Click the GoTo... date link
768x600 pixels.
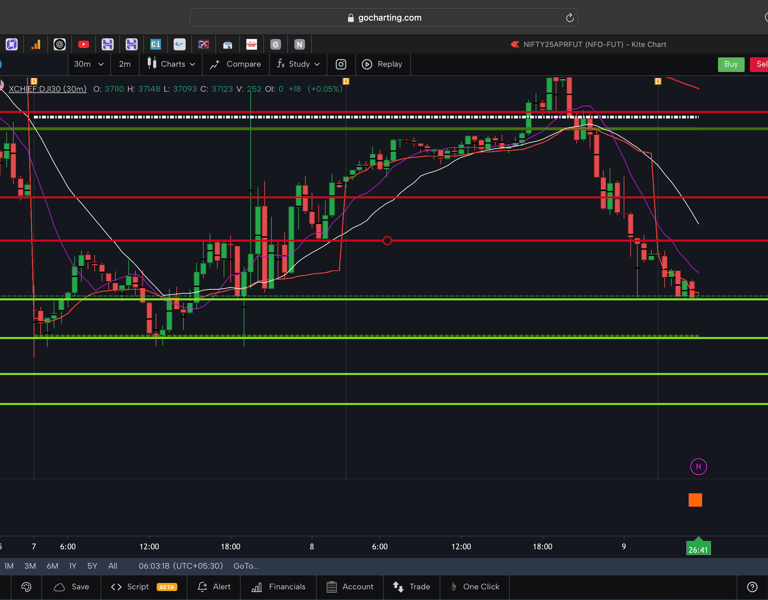click(246, 566)
